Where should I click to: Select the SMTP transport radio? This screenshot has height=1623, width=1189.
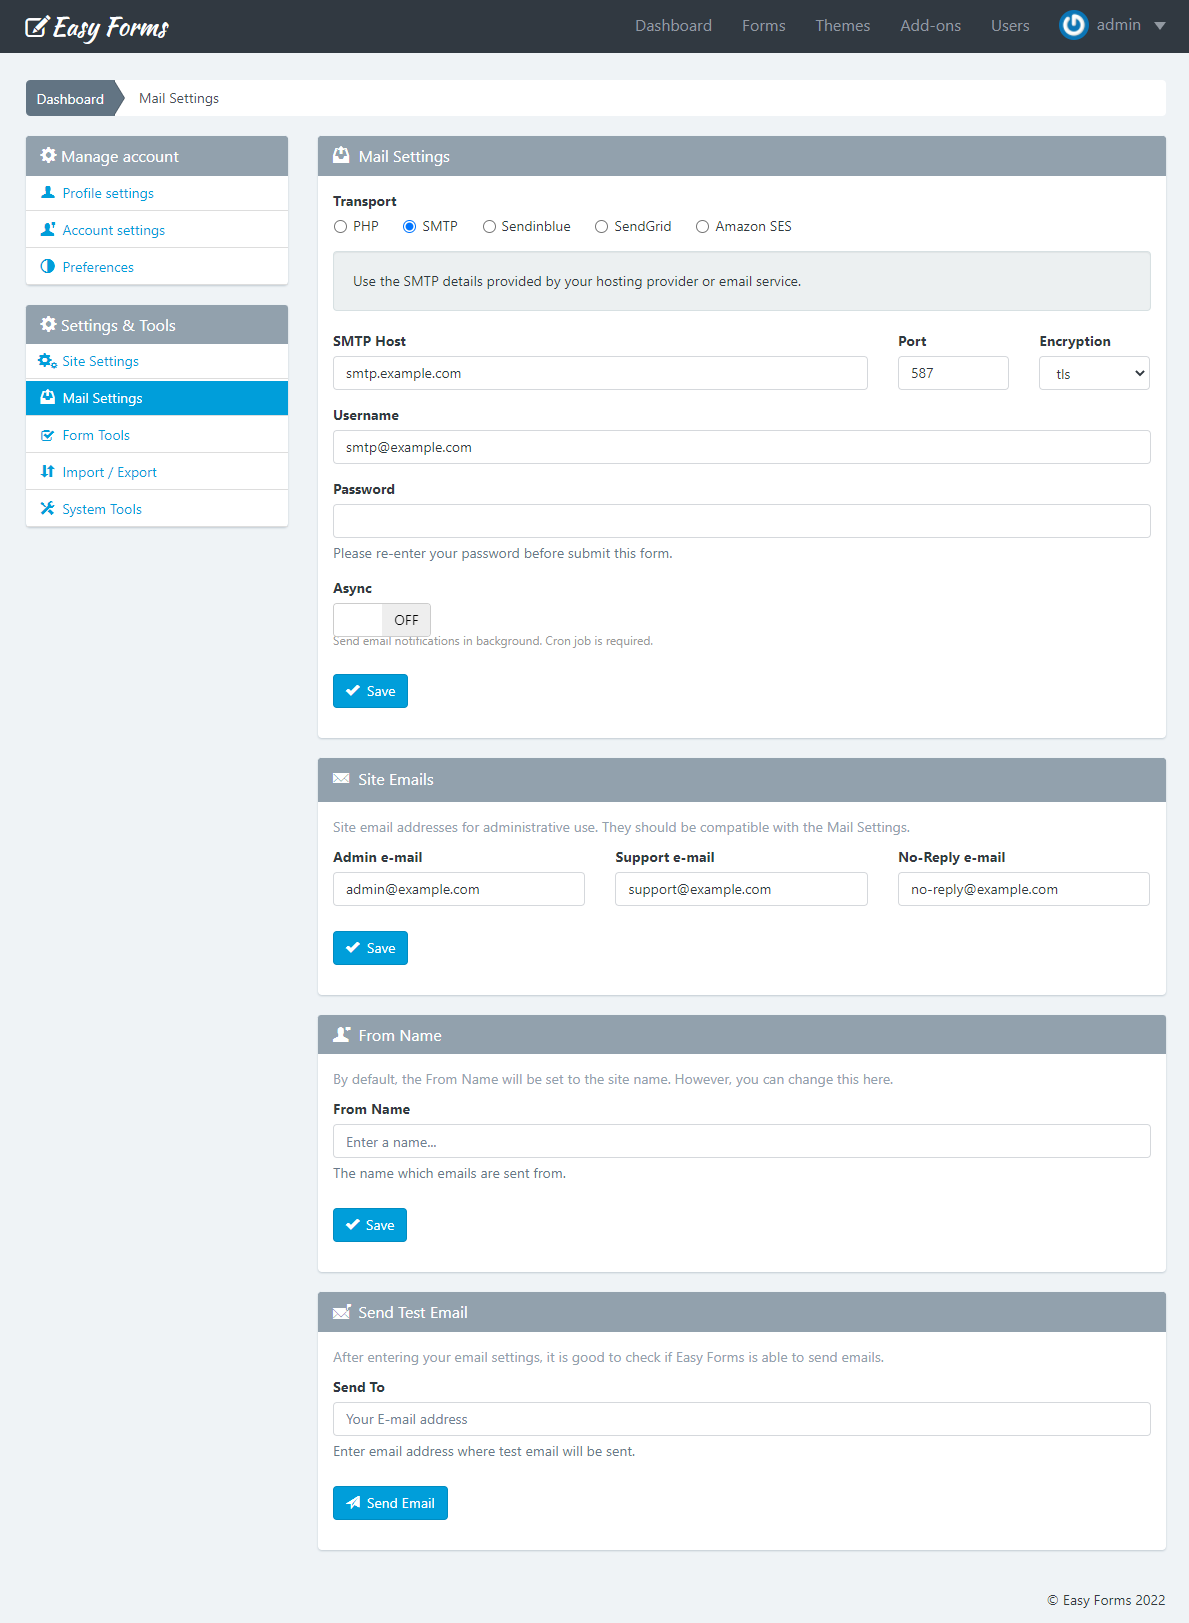(409, 227)
